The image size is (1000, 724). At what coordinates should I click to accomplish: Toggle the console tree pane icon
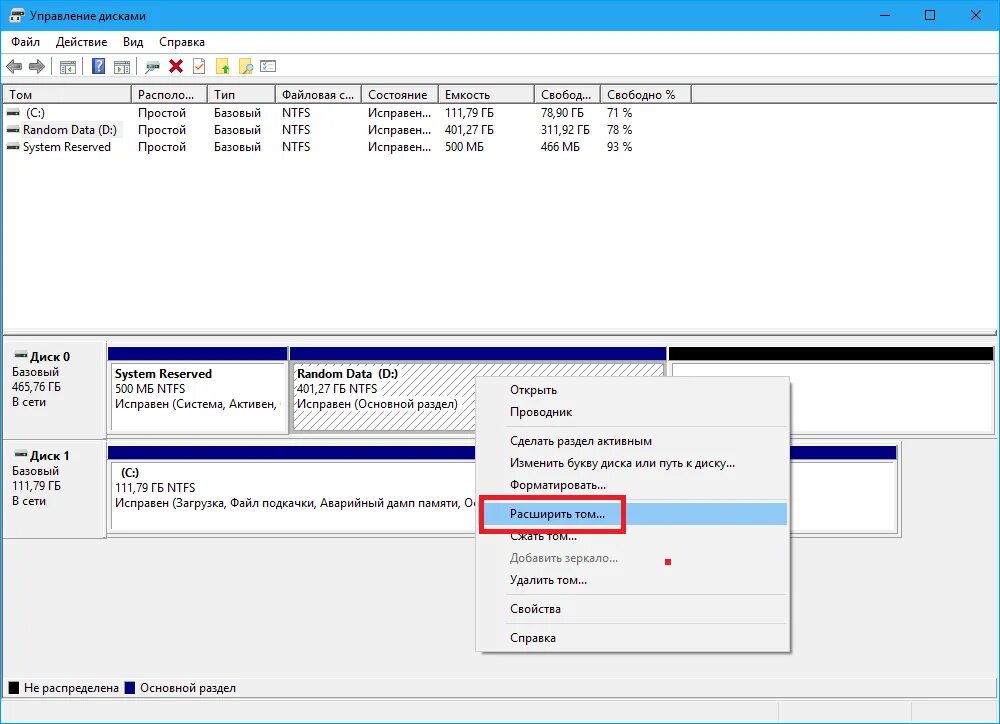(68, 66)
